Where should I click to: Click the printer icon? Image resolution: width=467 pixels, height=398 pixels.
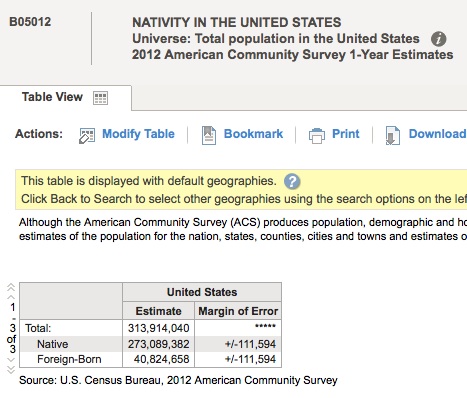(x=317, y=136)
